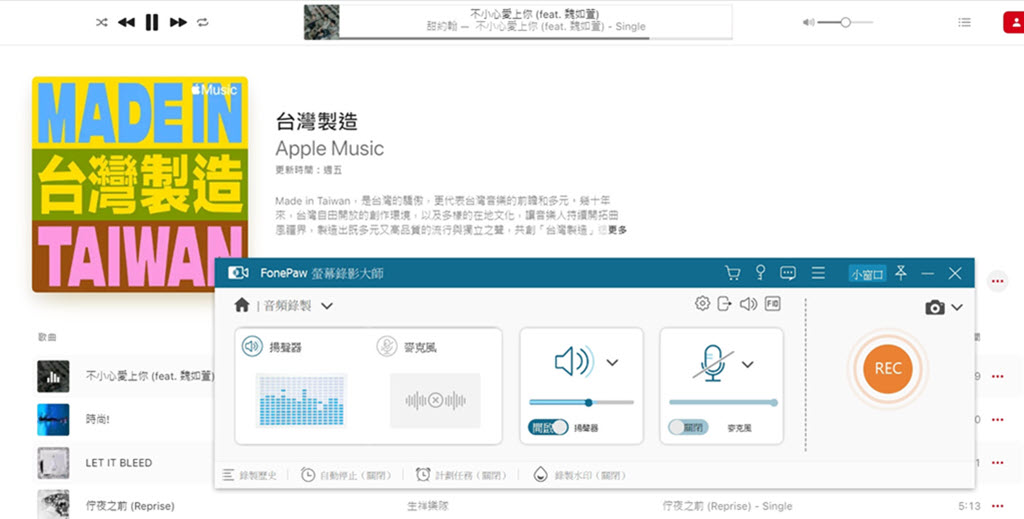The height and width of the screenshot is (519, 1024).
Task: Click the large muted microphone icon
Action: pyautogui.click(x=712, y=363)
